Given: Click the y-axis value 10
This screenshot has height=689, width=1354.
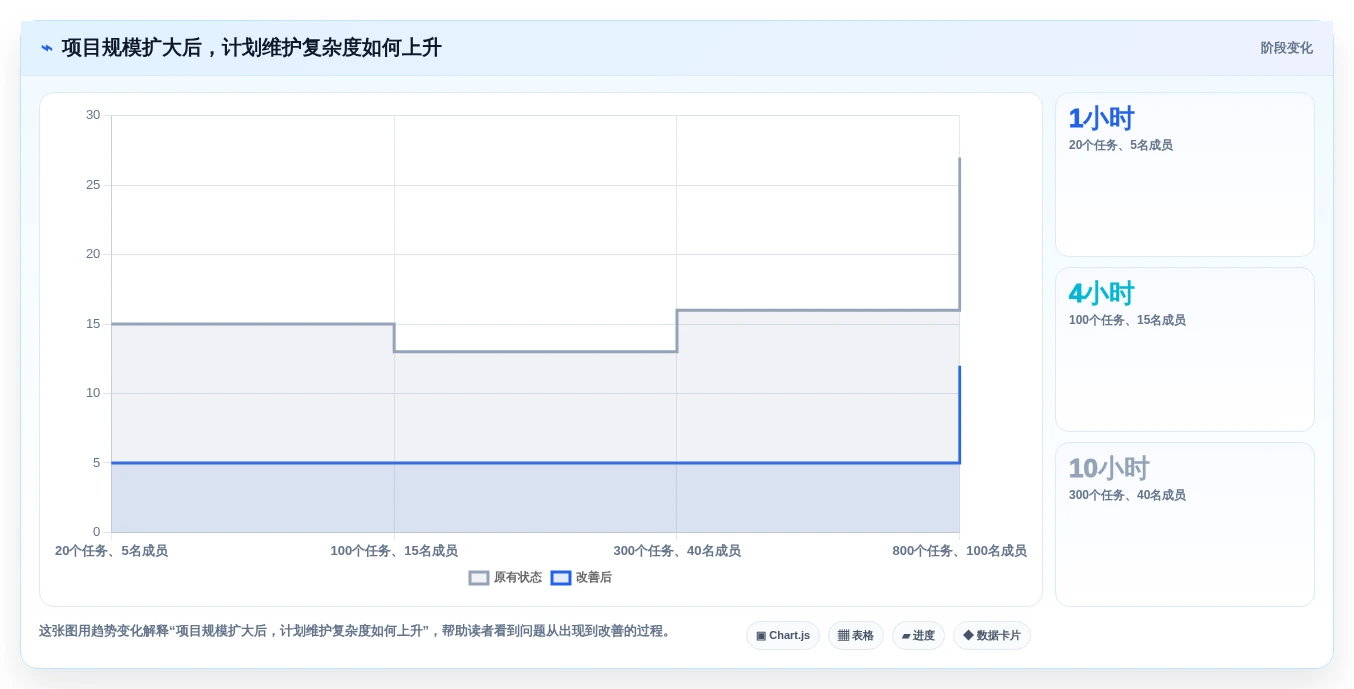Looking at the screenshot, I should point(93,393).
